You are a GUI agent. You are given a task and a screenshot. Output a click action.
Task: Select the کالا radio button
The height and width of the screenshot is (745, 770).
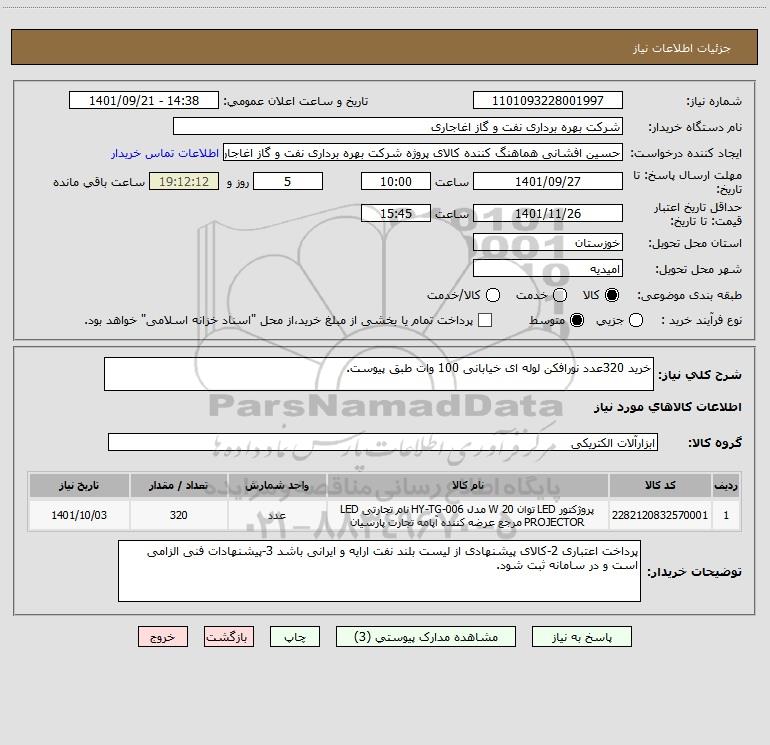point(612,295)
